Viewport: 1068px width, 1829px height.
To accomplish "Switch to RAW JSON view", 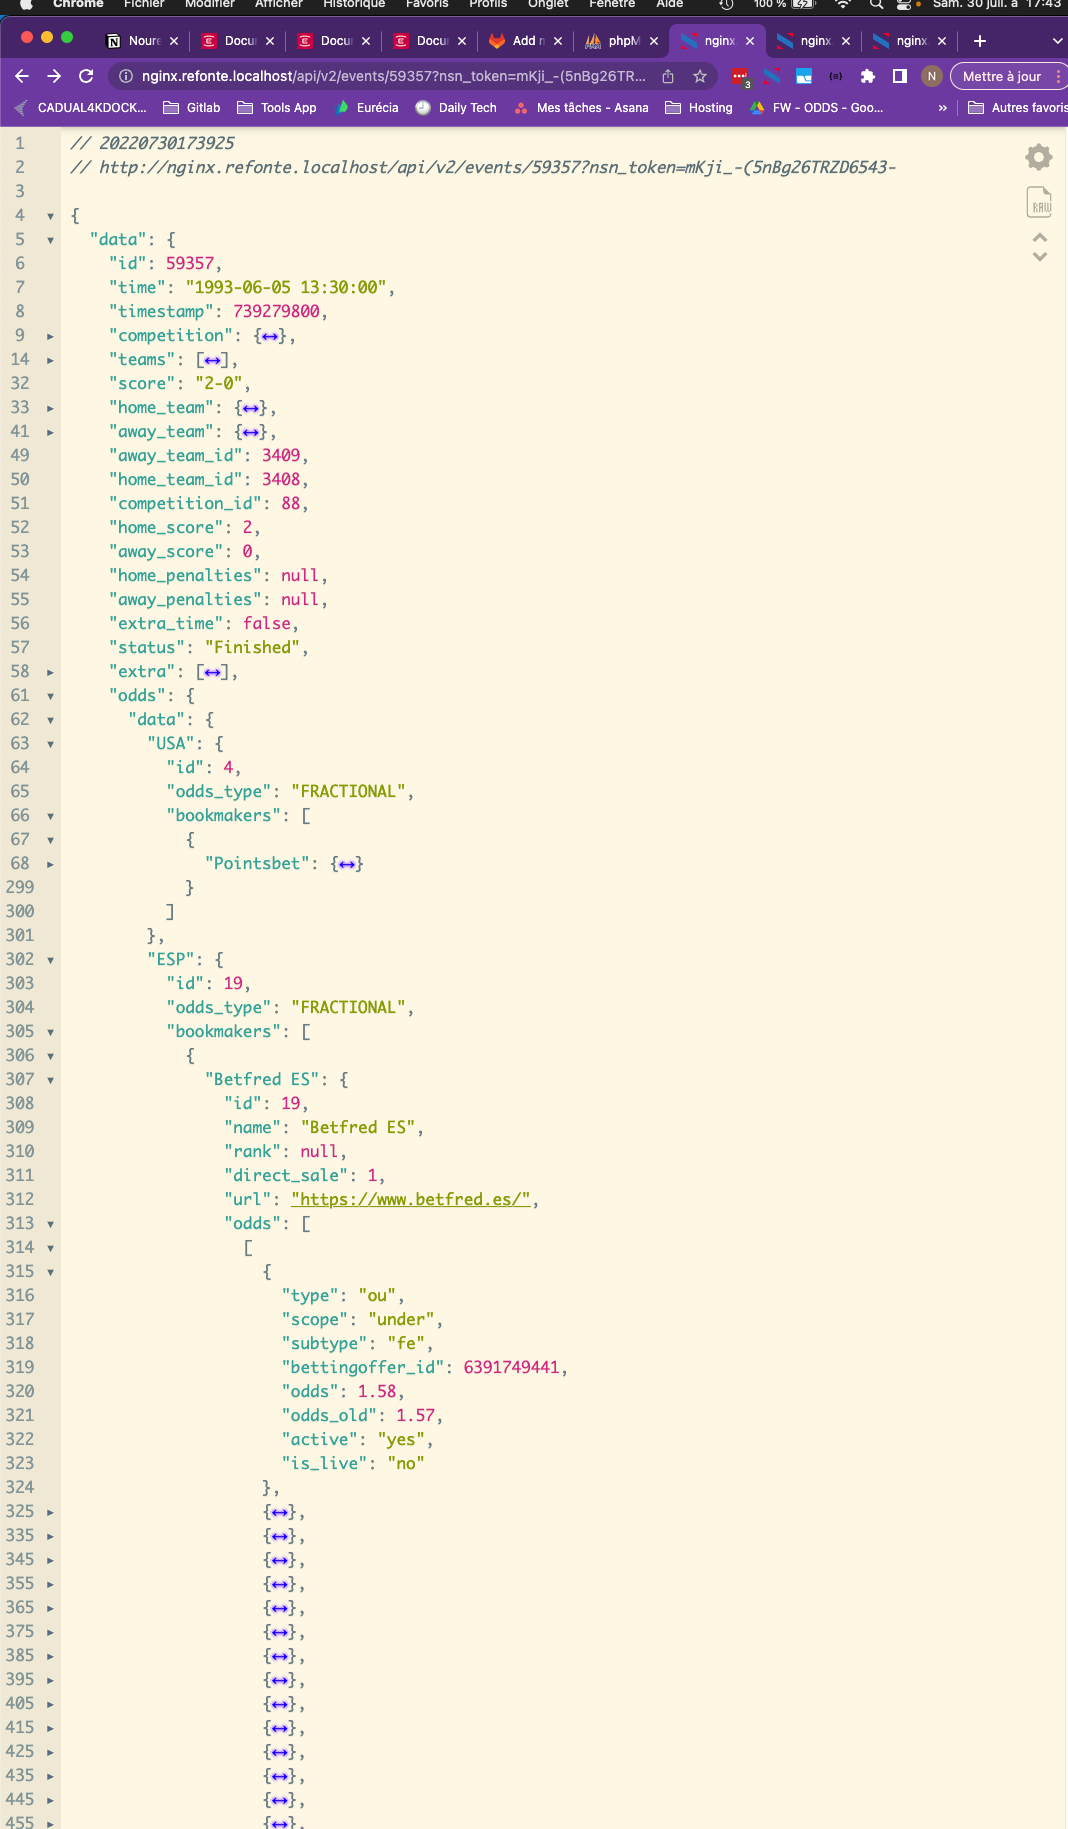I will [1039, 203].
